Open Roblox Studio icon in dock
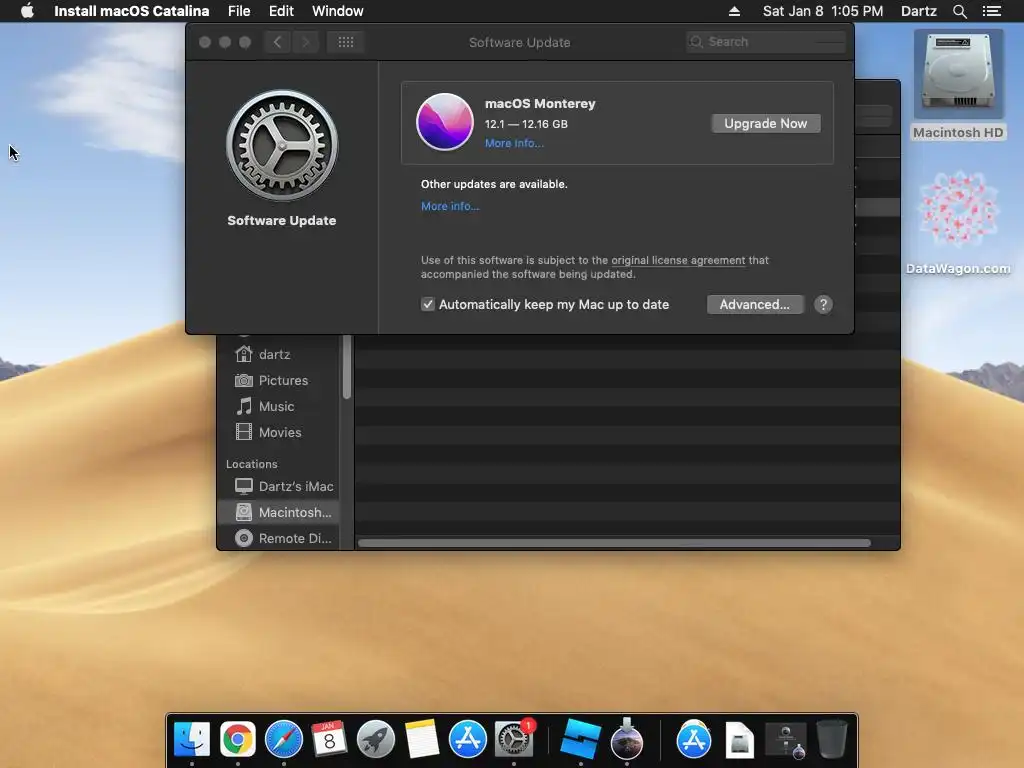Viewport: 1024px width, 768px height. coord(581,739)
